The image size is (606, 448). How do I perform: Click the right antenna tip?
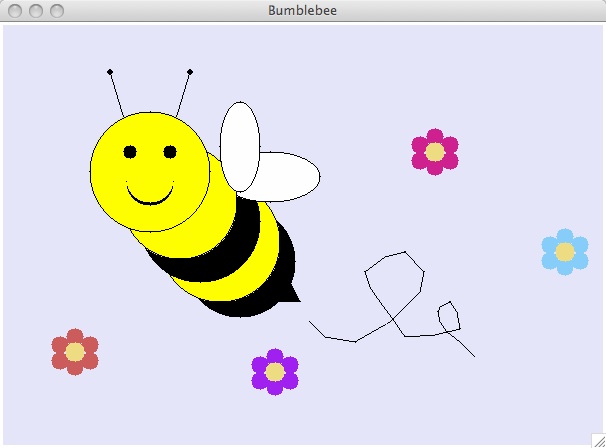coord(190,72)
